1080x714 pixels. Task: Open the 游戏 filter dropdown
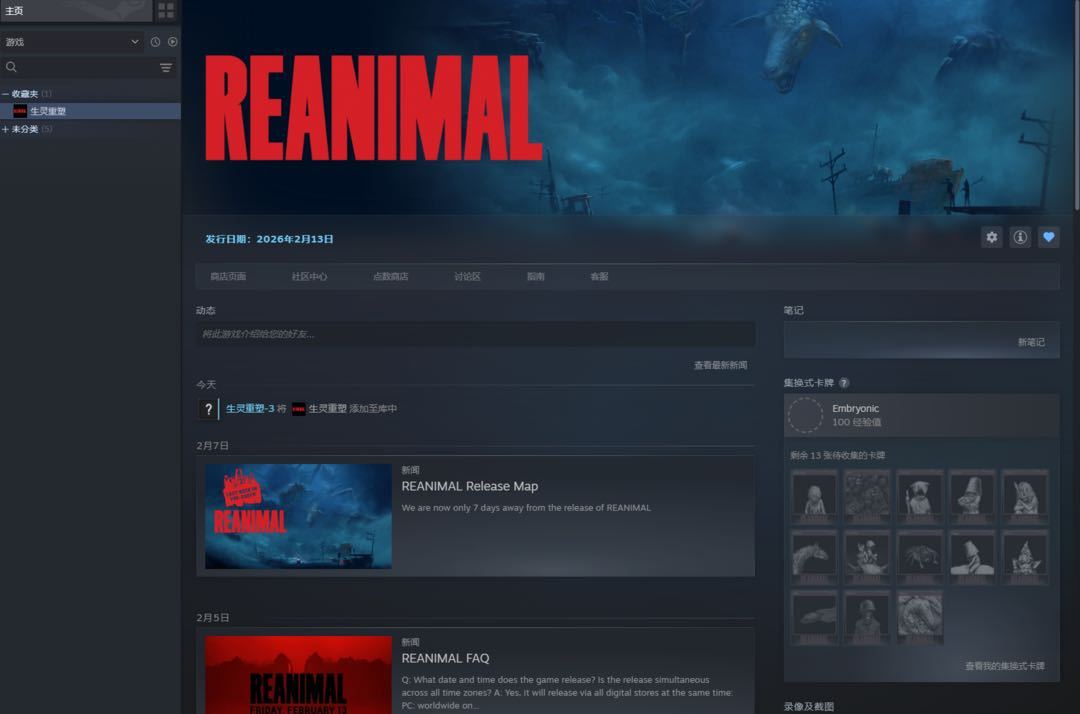pos(72,42)
